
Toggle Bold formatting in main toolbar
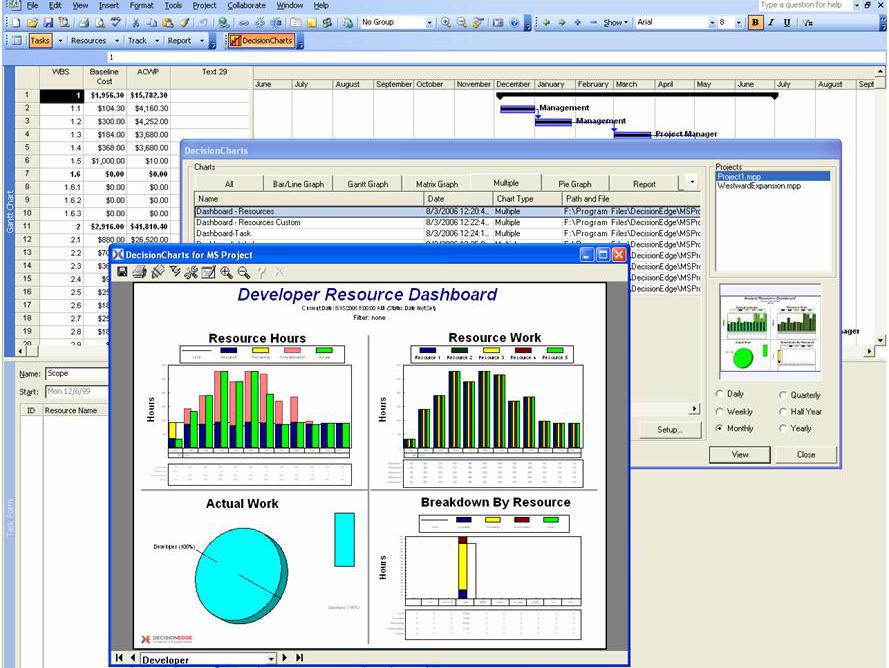pyautogui.click(x=754, y=22)
